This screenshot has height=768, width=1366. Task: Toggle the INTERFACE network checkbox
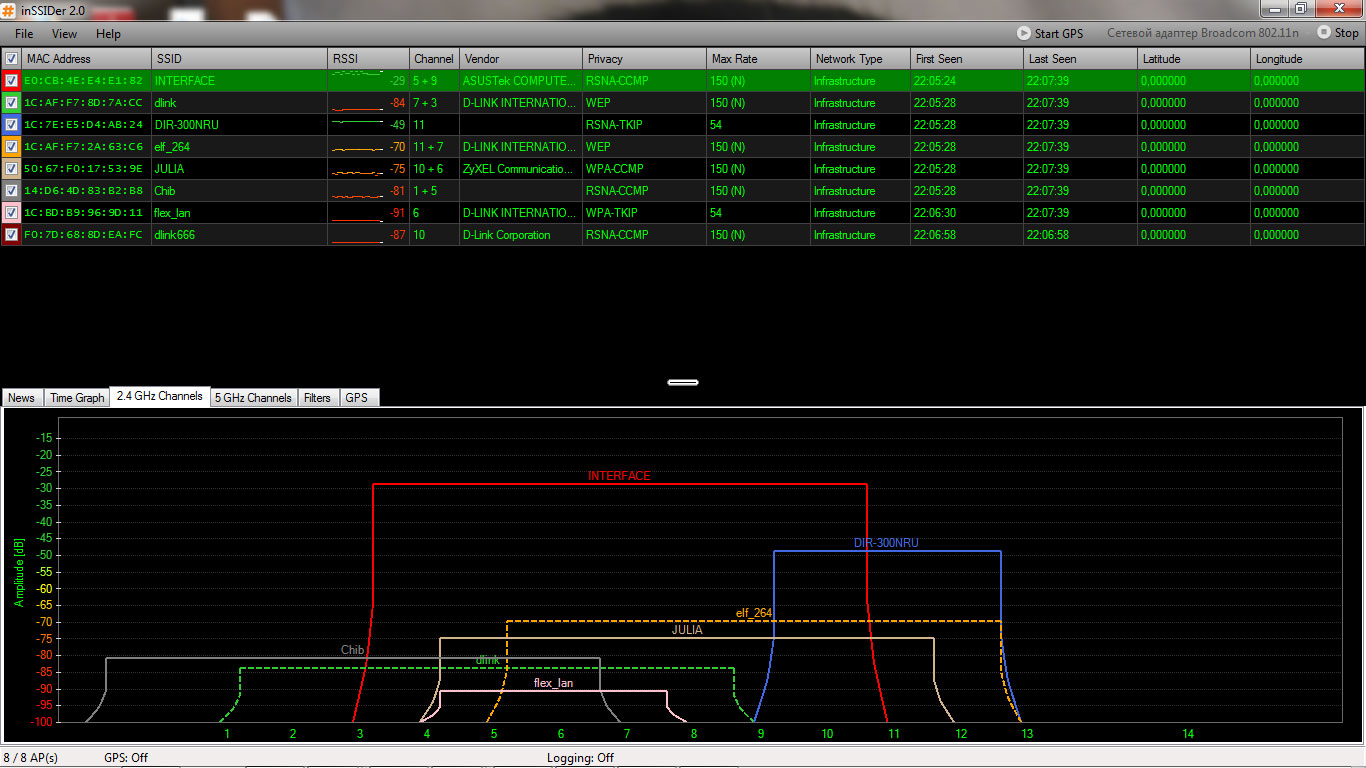coord(11,81)
